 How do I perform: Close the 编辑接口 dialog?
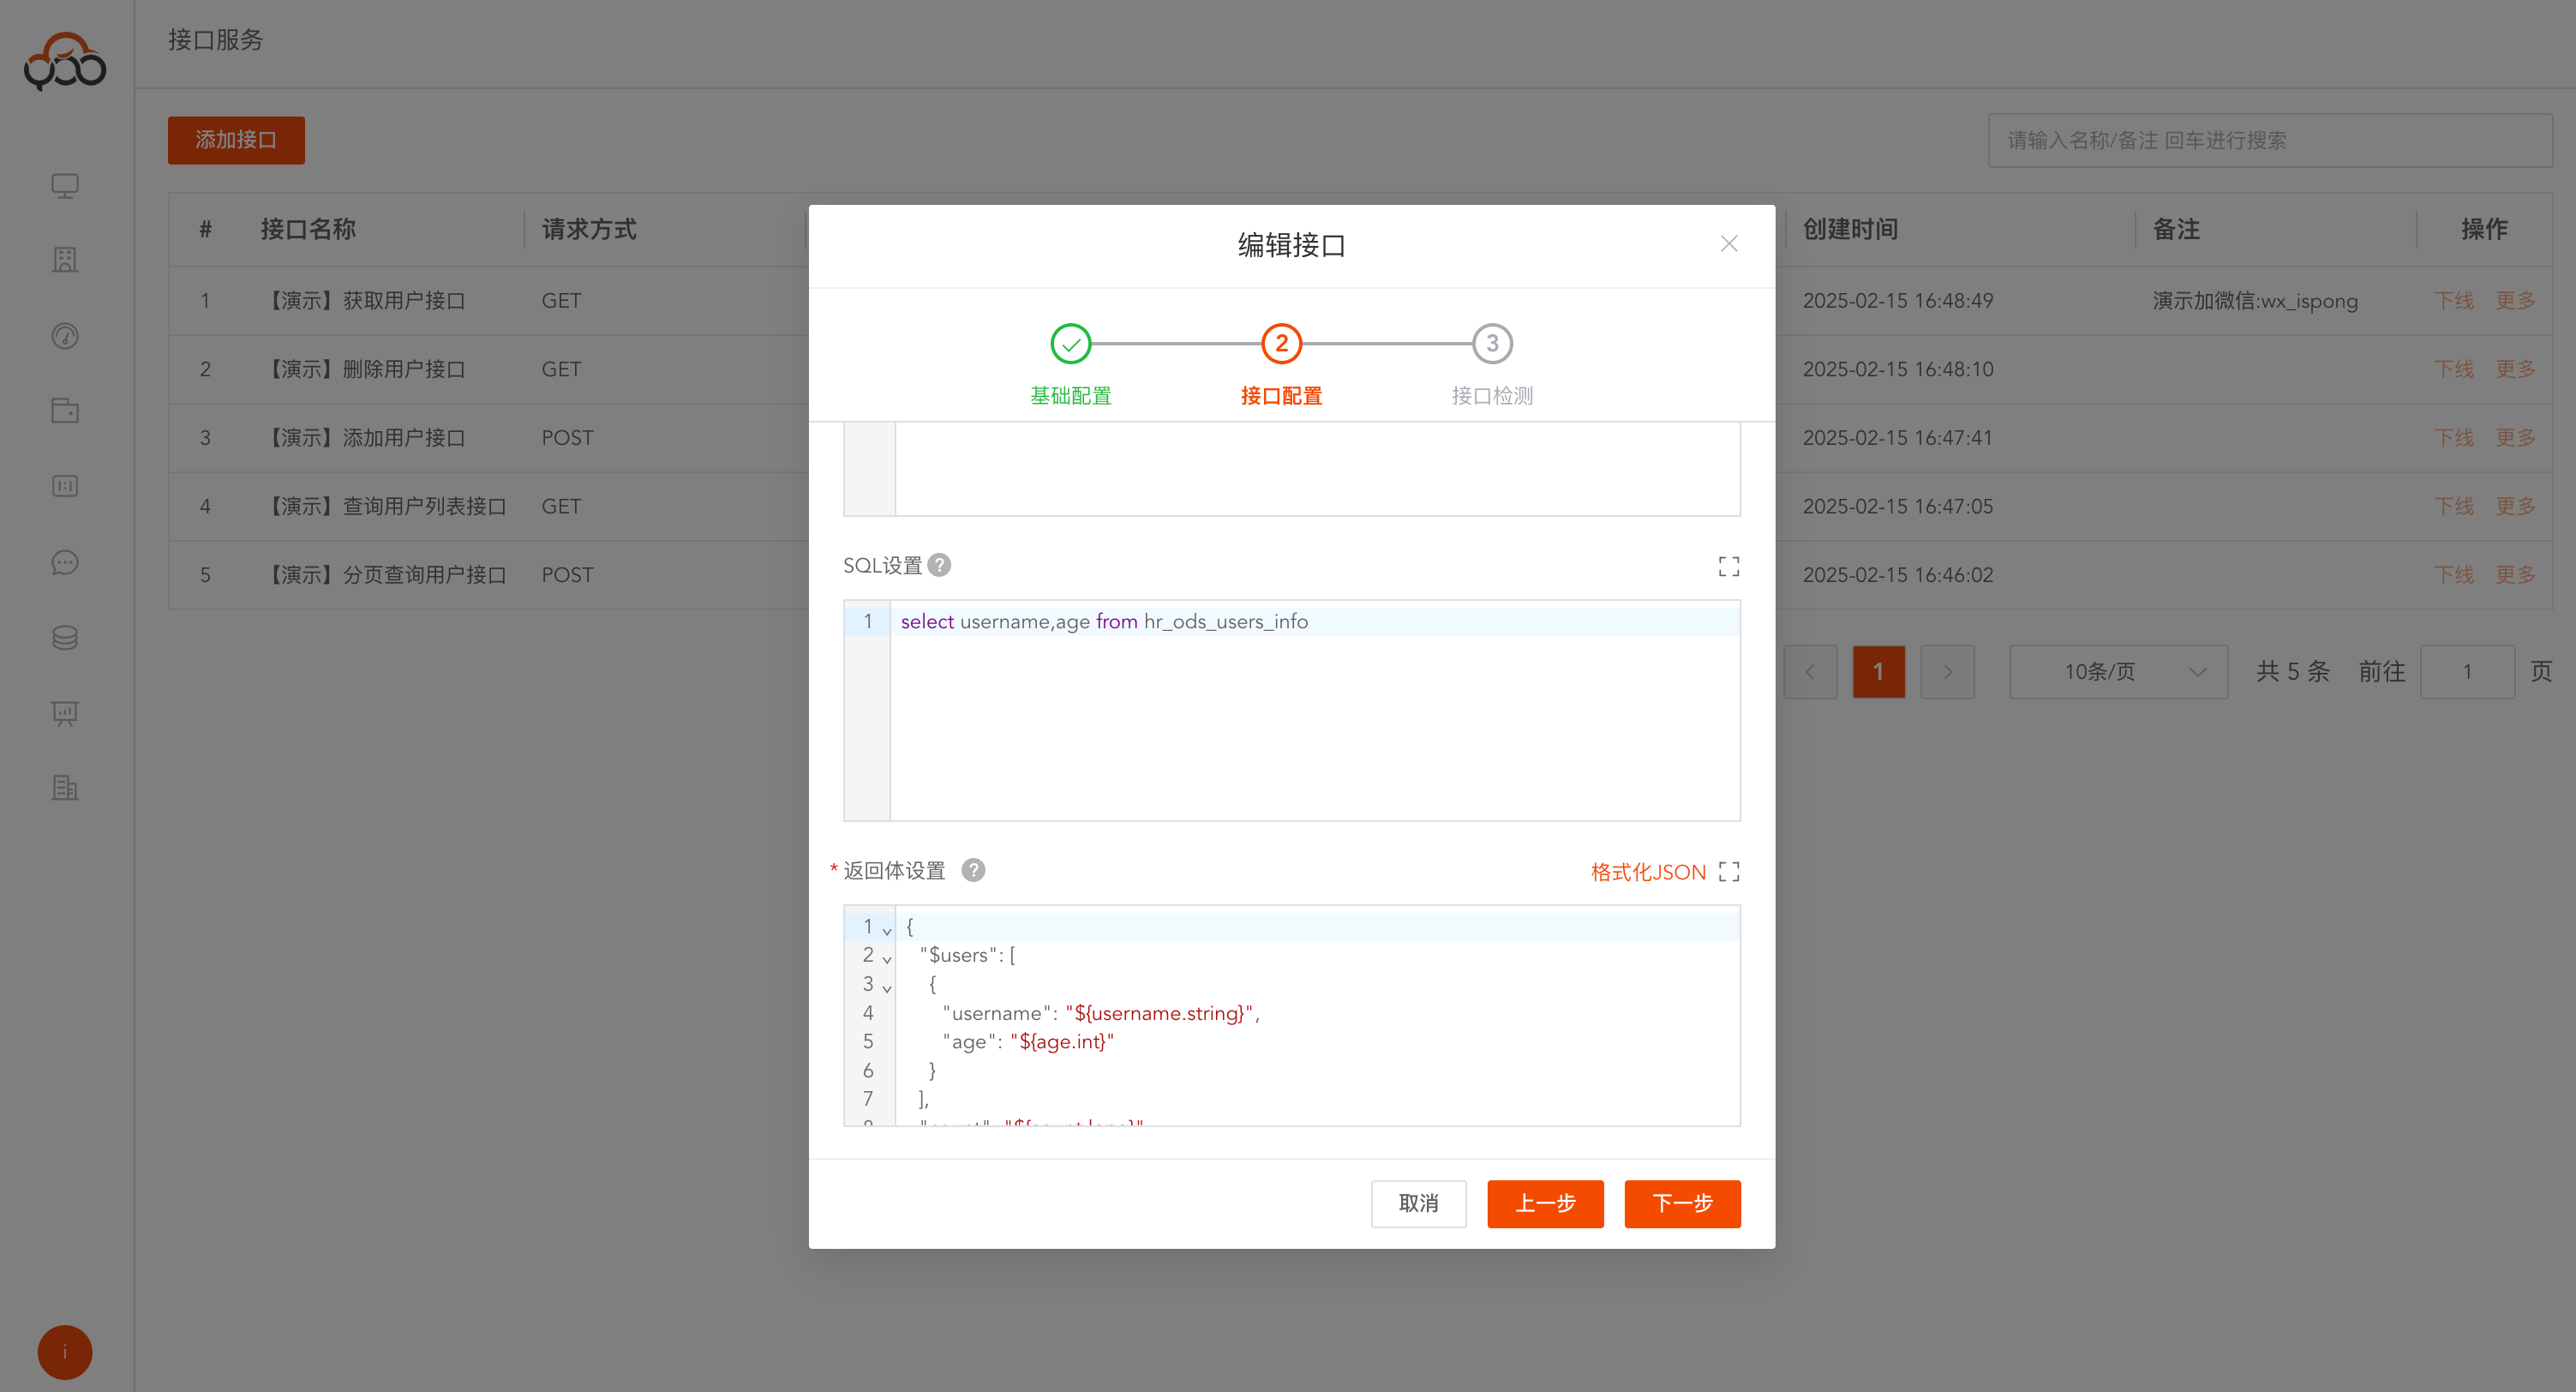point(1728,244)
